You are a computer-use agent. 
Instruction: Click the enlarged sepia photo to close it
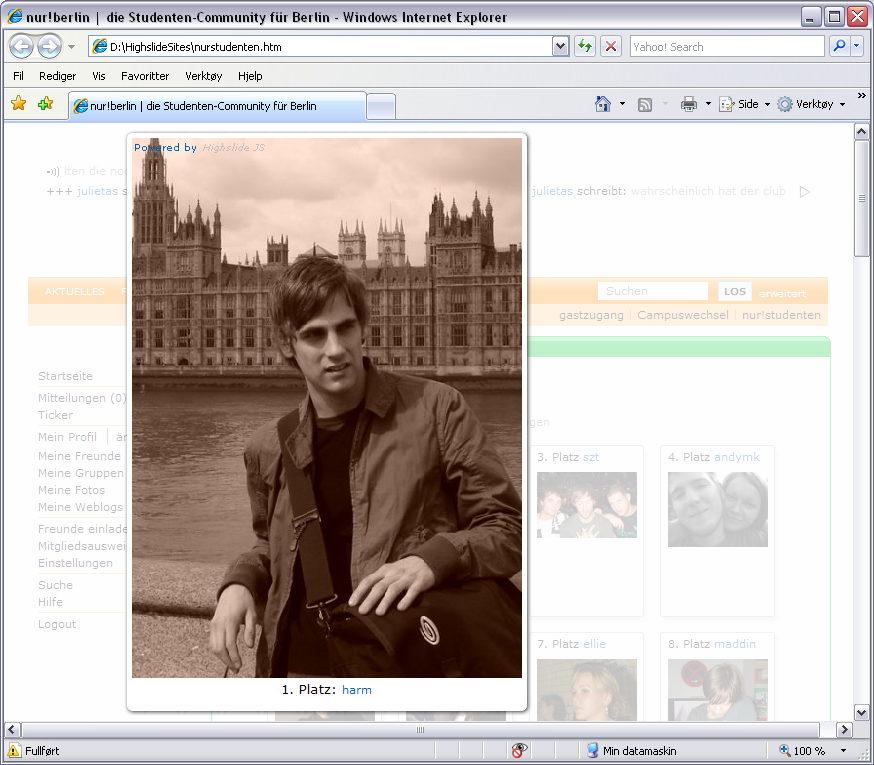click(327, 408)
